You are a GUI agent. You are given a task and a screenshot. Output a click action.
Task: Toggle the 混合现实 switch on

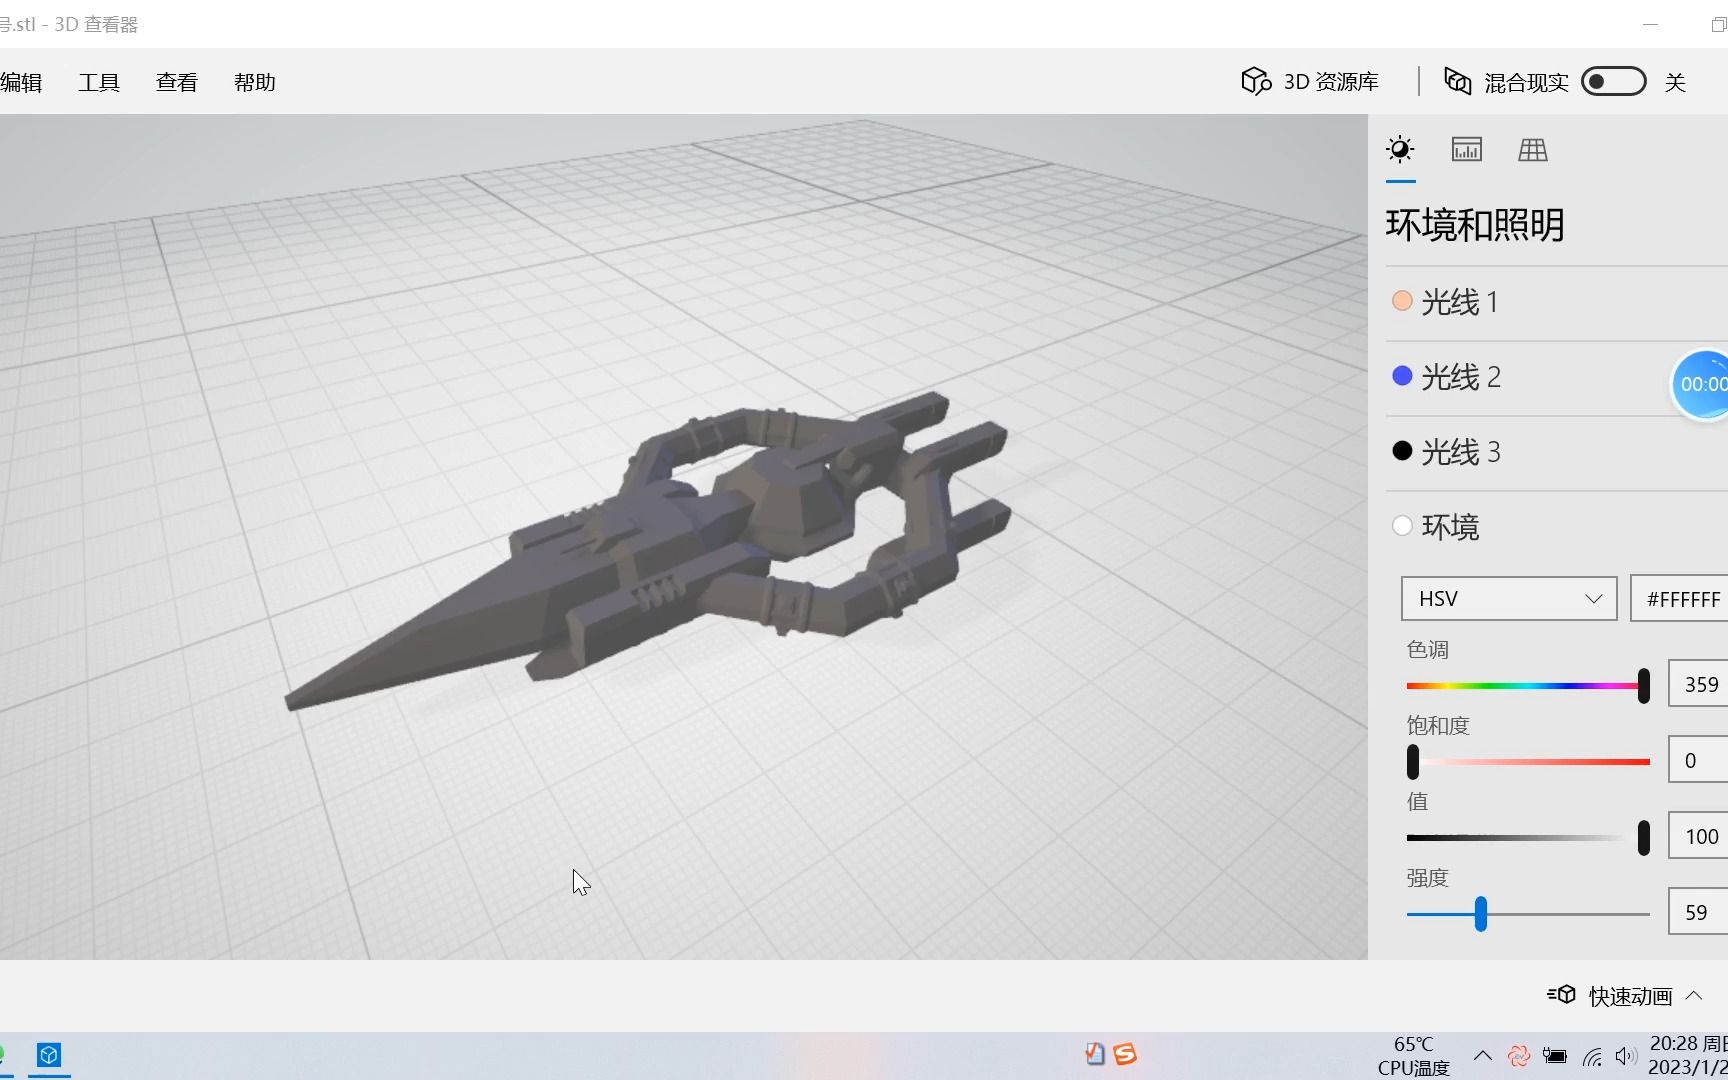click(x=1613, y=81)
